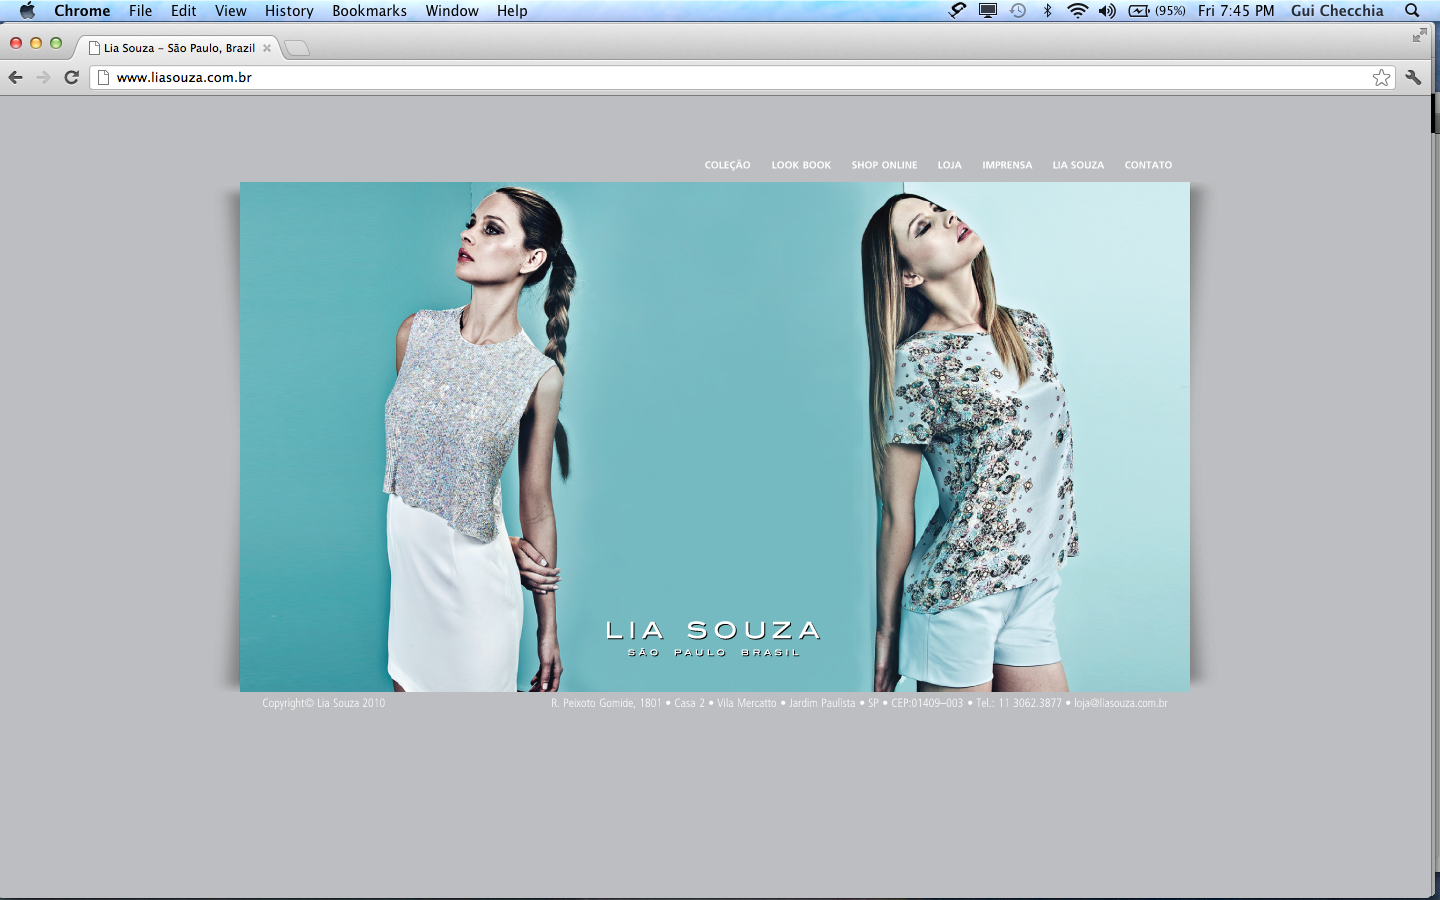Image resolution: width=1440 pixels, height=900 pixels.
Task: Select the Lia Souza – São Paulo tab
Action: (180, 48)
